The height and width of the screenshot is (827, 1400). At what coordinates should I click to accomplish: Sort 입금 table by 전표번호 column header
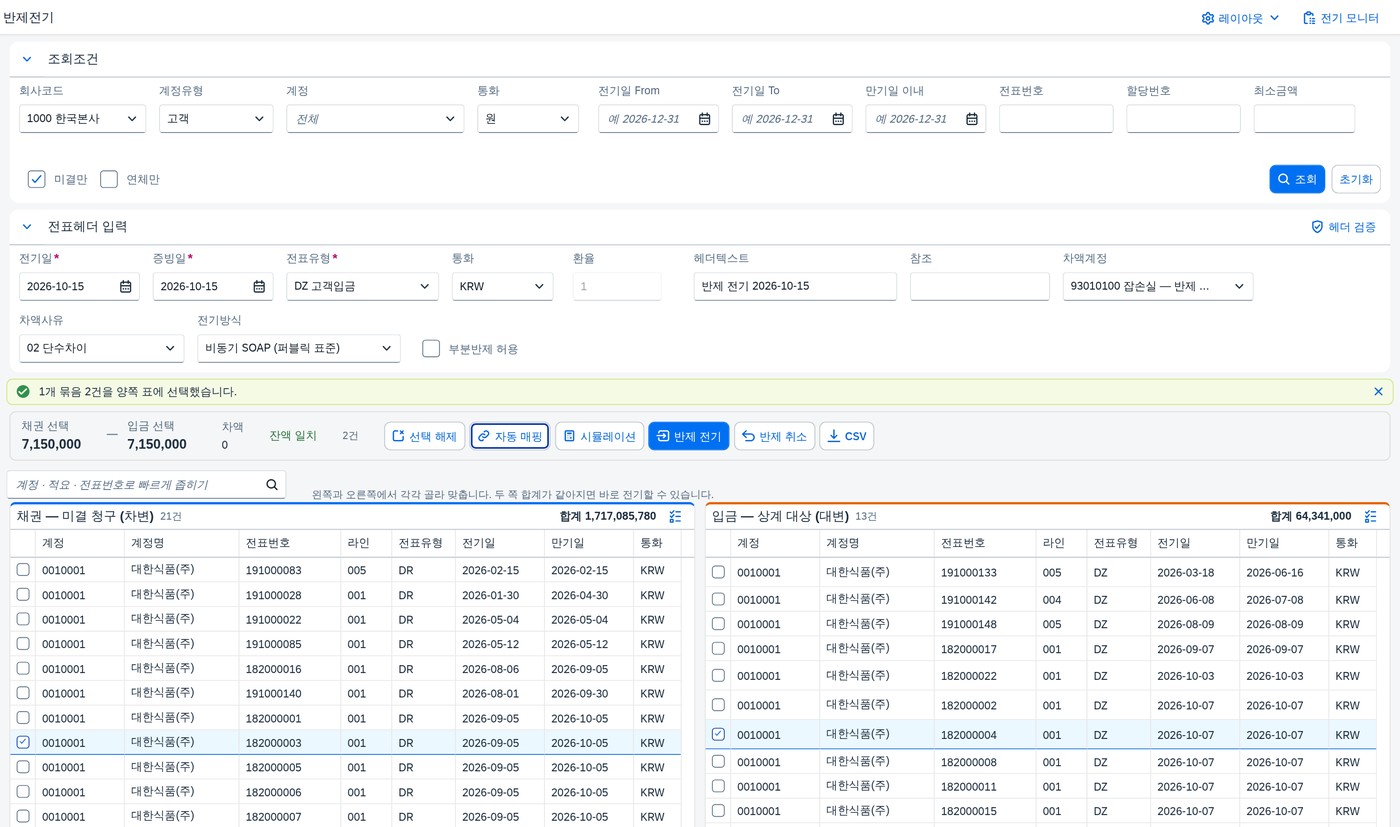pos(985,543)
